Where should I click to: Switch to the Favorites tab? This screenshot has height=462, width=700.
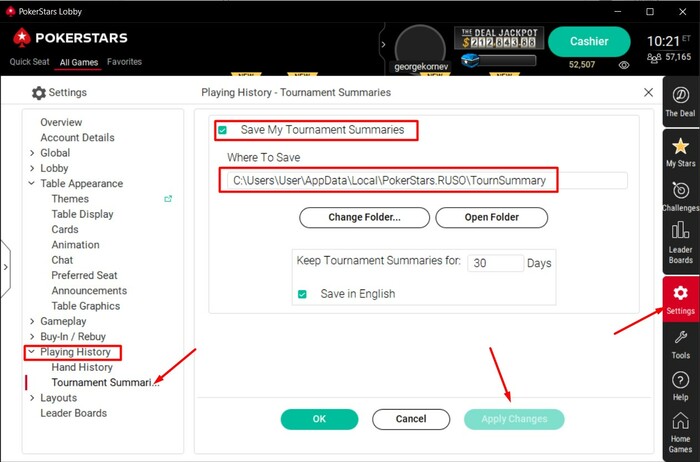(124, 62)
